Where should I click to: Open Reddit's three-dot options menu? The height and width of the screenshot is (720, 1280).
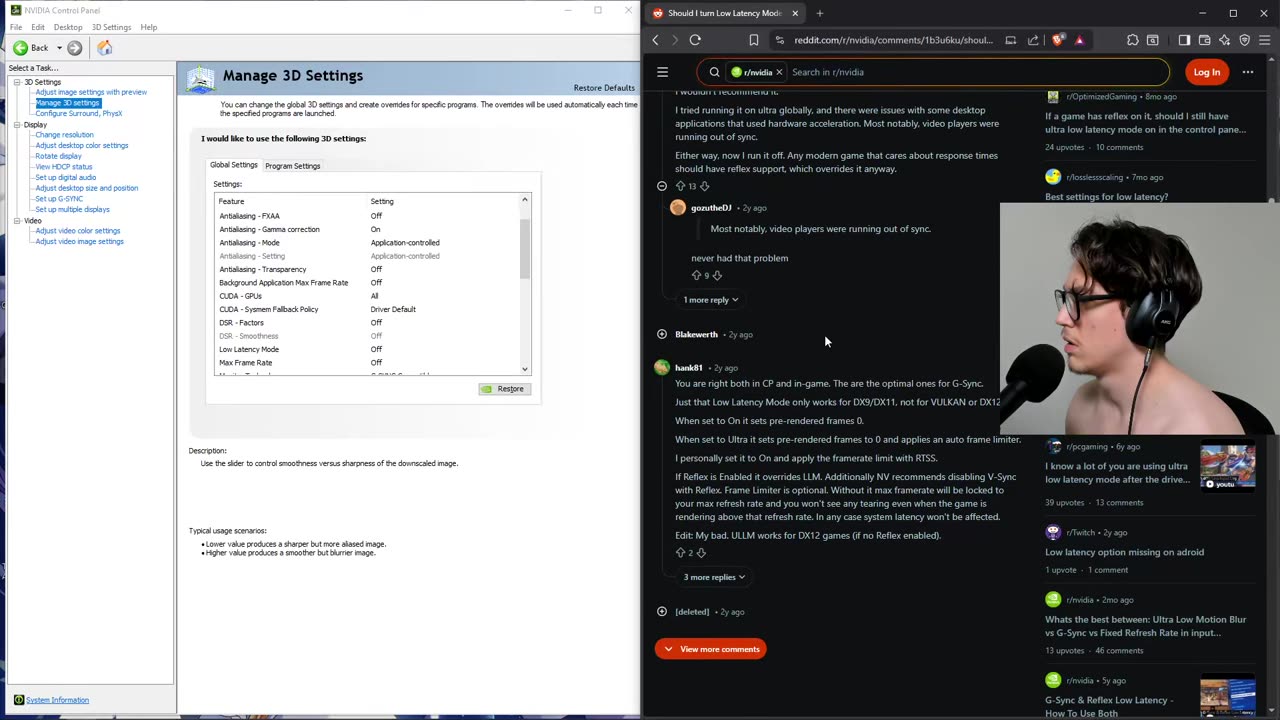click(x=1247, y=72)
